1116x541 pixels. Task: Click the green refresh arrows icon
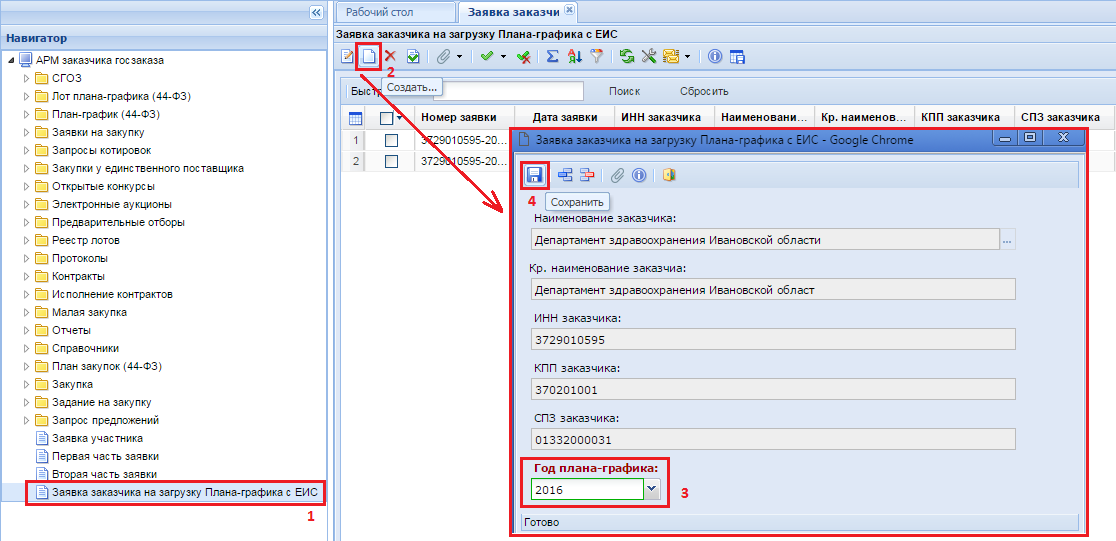627,57
